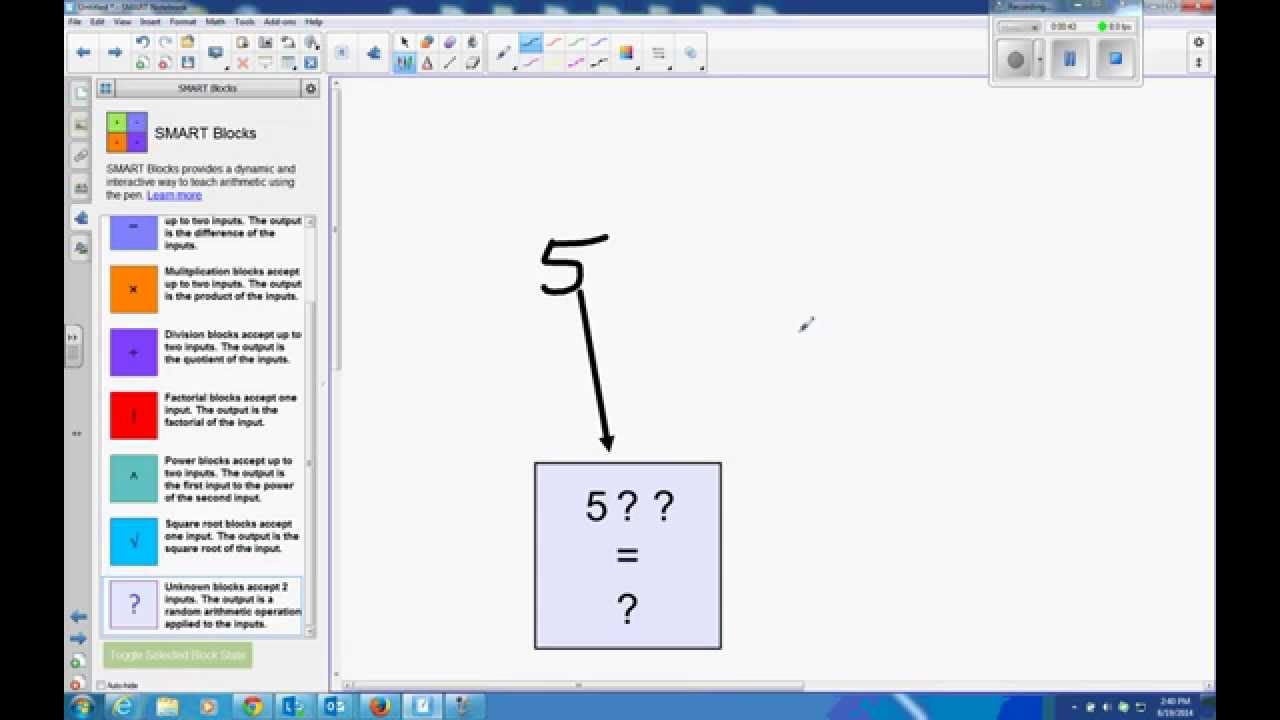
Task: Open Google Chrome from taskbar
Action: tap(251, 707)
